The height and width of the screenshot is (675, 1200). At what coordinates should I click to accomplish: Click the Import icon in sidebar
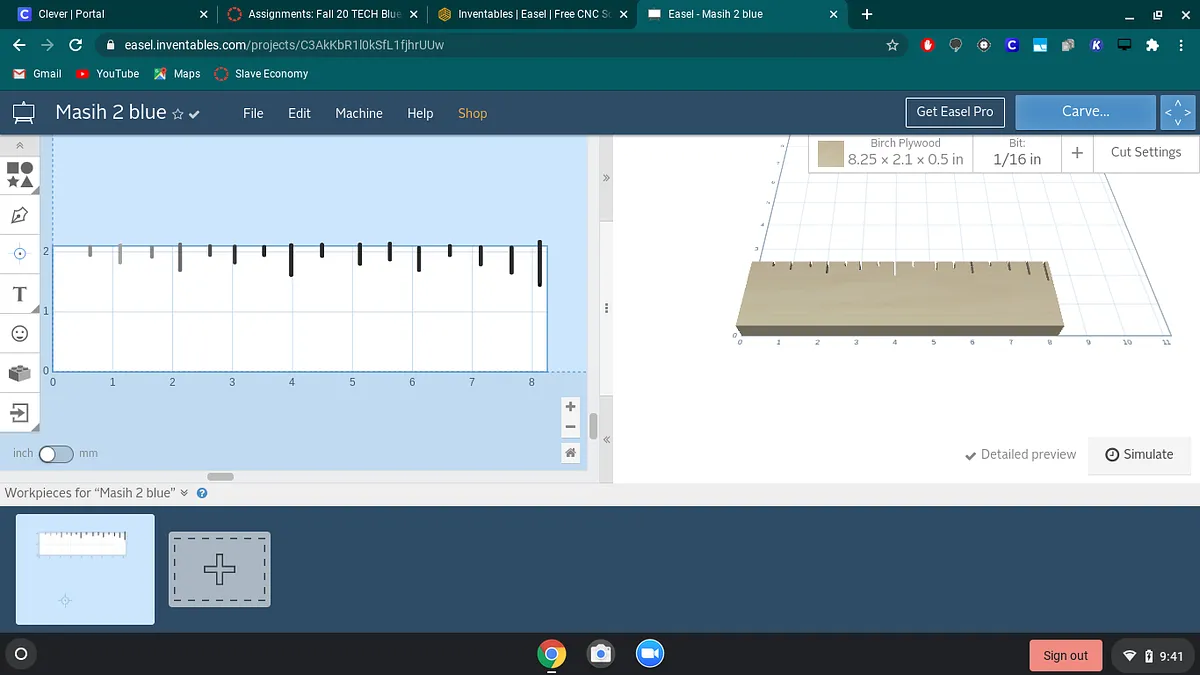[20, 412]
